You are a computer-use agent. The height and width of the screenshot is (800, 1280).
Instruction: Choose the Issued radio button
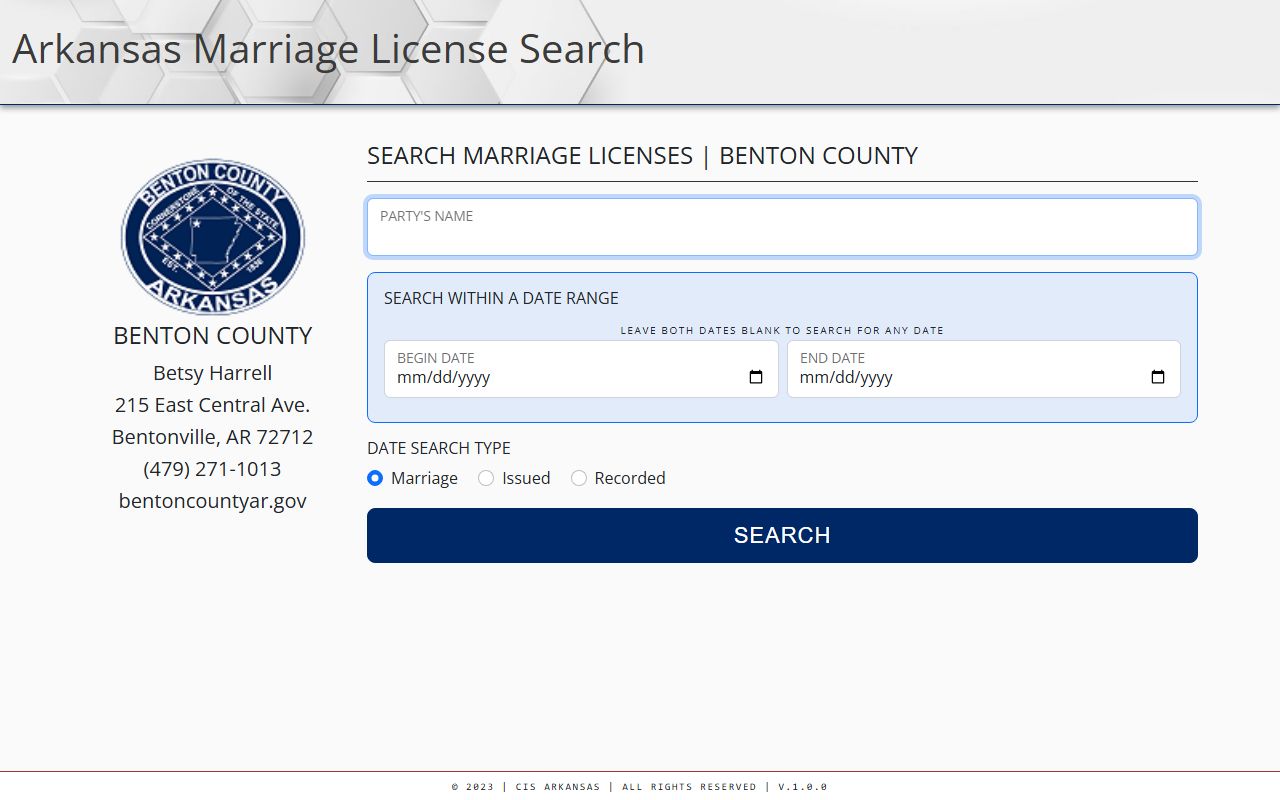486,478
